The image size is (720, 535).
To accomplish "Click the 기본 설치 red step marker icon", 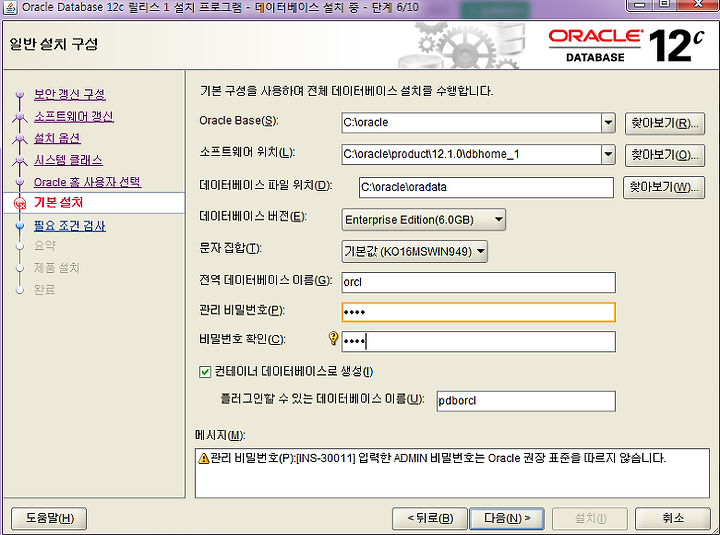I will [20, 203].
